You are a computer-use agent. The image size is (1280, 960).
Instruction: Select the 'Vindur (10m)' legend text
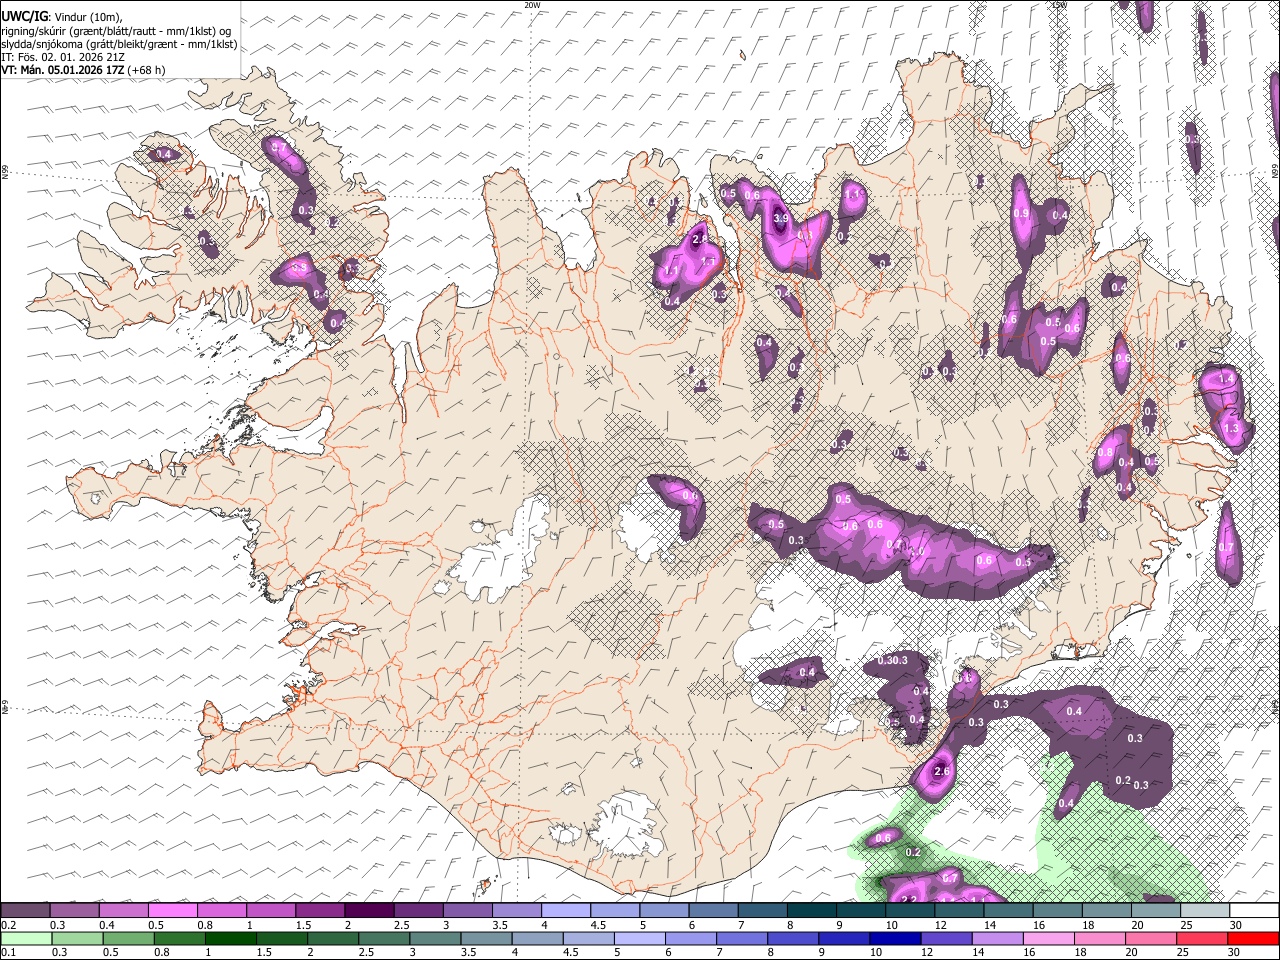pos(88,18)
